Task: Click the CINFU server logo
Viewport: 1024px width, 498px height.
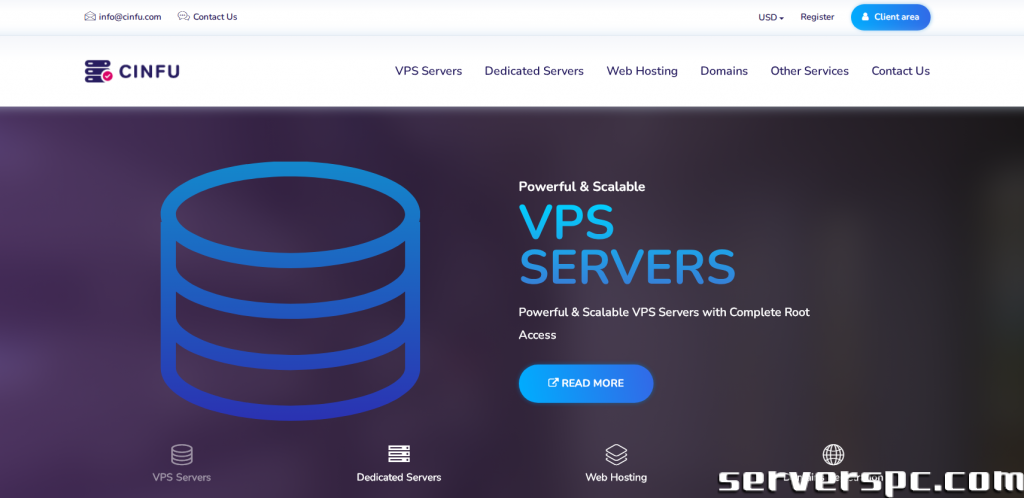Action: point(132,71)
